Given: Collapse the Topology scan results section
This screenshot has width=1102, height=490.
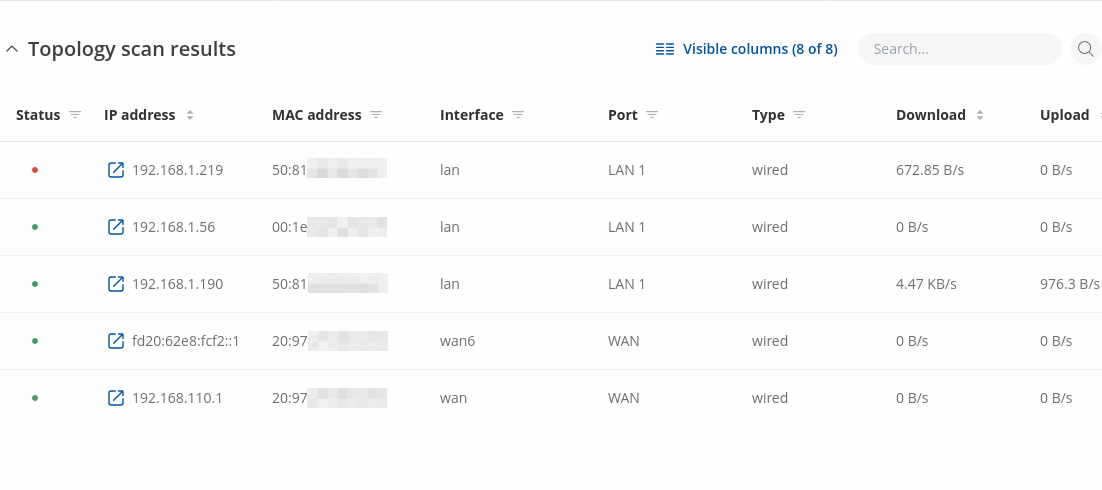Looking at the screenshot, I should (x=12, y=49).
